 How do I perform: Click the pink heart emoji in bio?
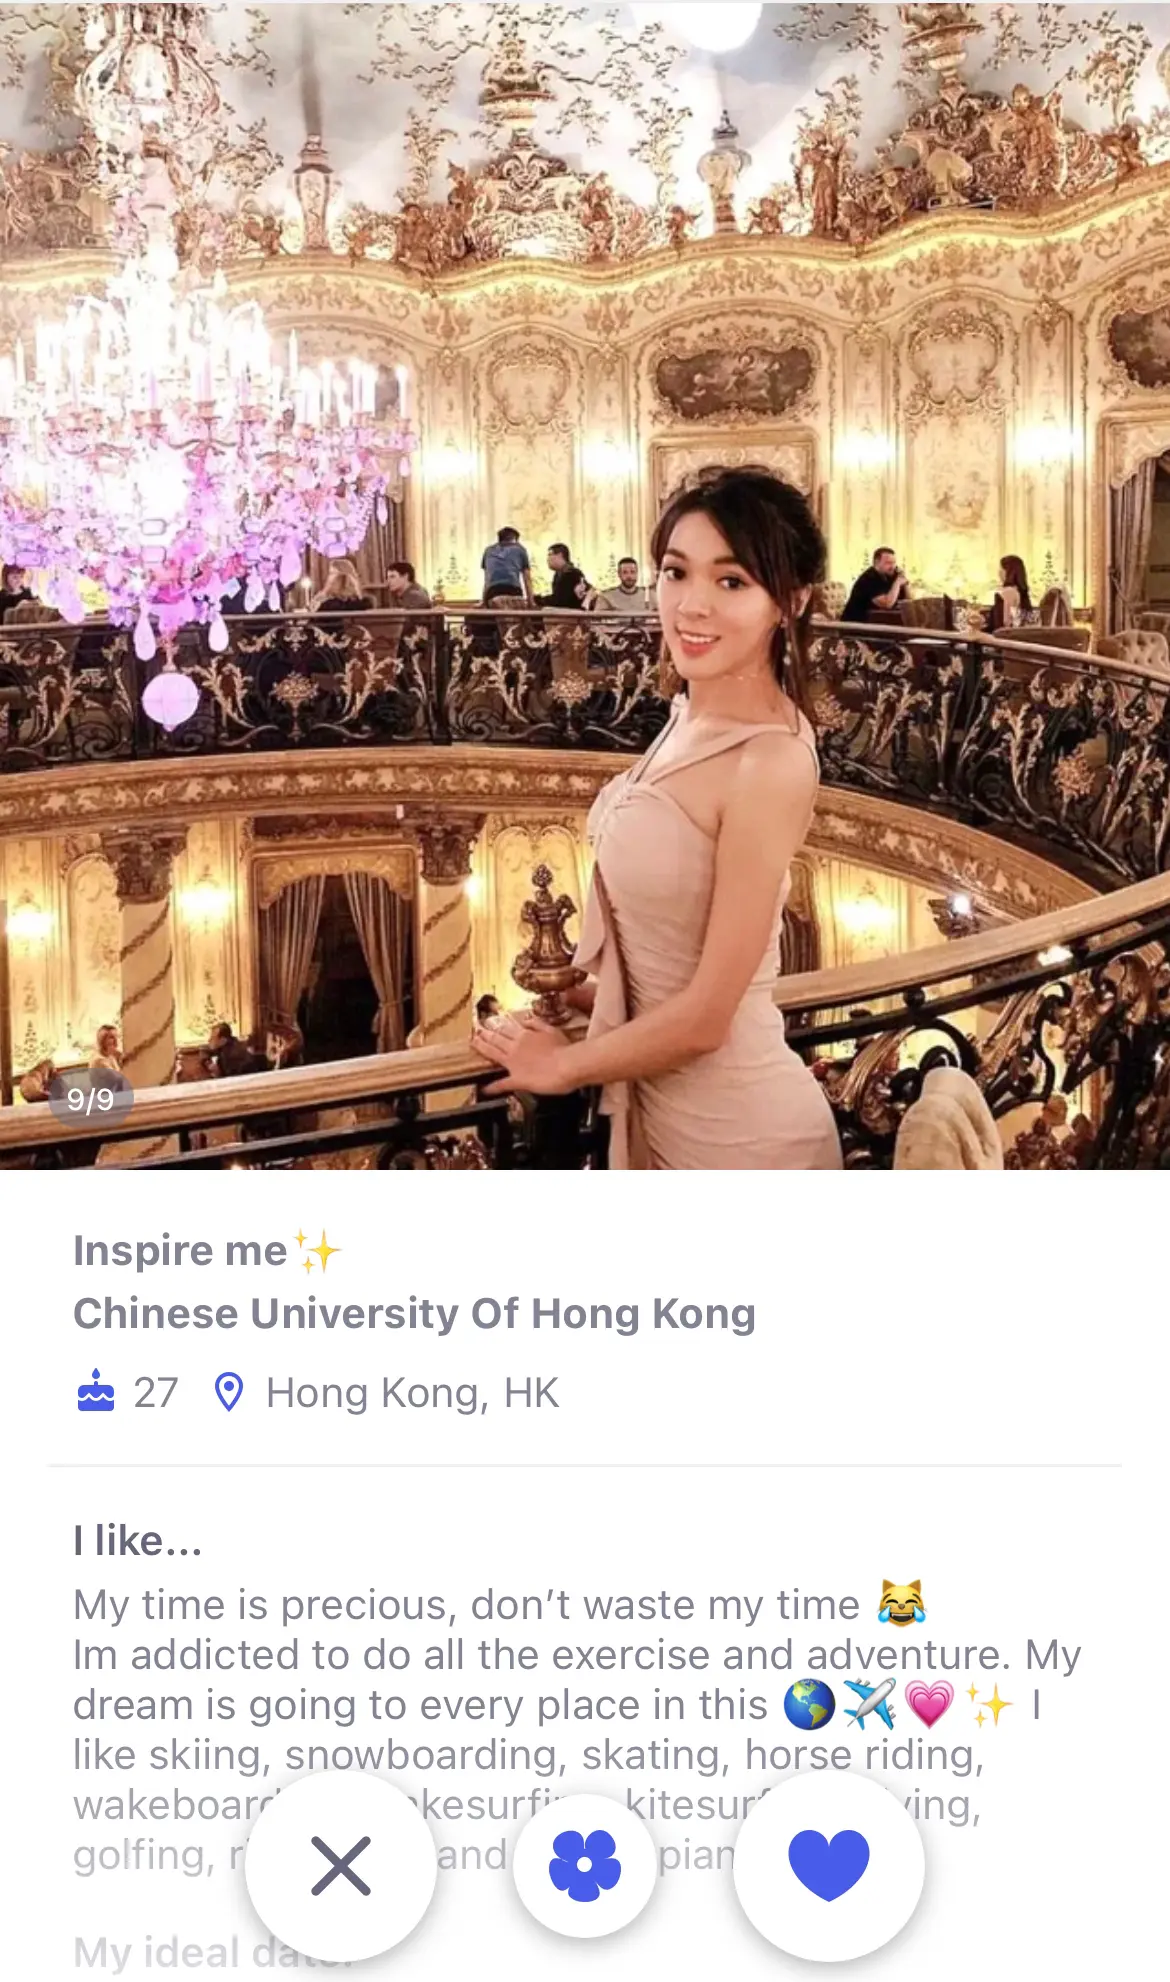[x=929, y=1704]
